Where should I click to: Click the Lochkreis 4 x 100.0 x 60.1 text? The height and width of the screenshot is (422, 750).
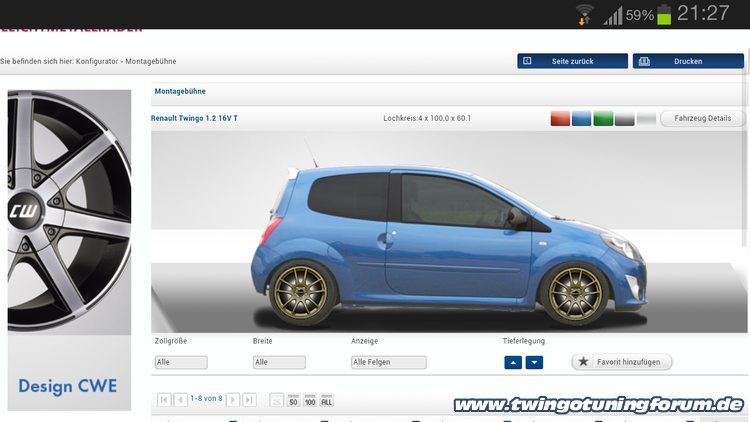point(427,118)
